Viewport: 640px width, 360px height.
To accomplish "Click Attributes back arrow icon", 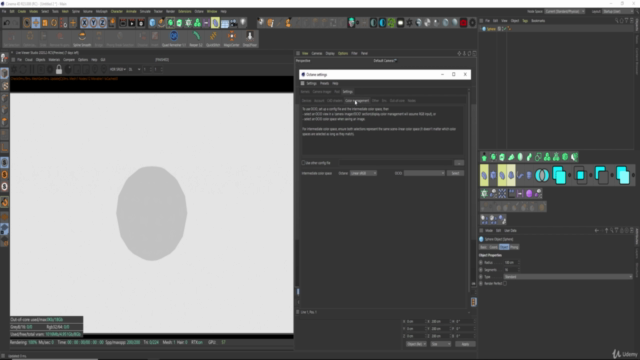I will tap(597, 231).
